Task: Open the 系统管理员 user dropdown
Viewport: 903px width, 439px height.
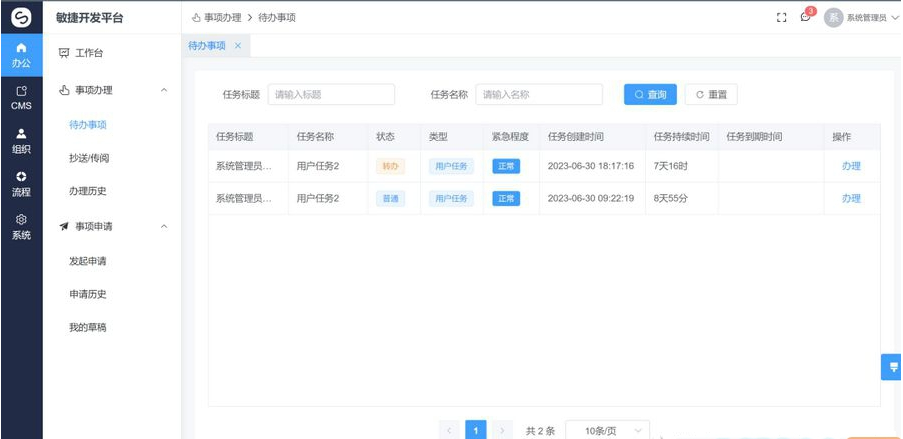Action: coord(861,18)
